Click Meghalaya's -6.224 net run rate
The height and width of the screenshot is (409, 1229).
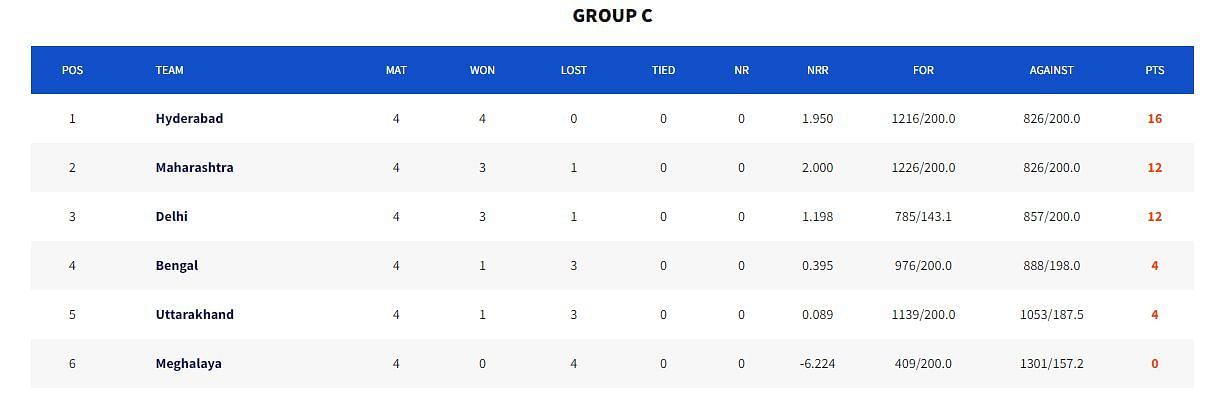click(817, 364)
